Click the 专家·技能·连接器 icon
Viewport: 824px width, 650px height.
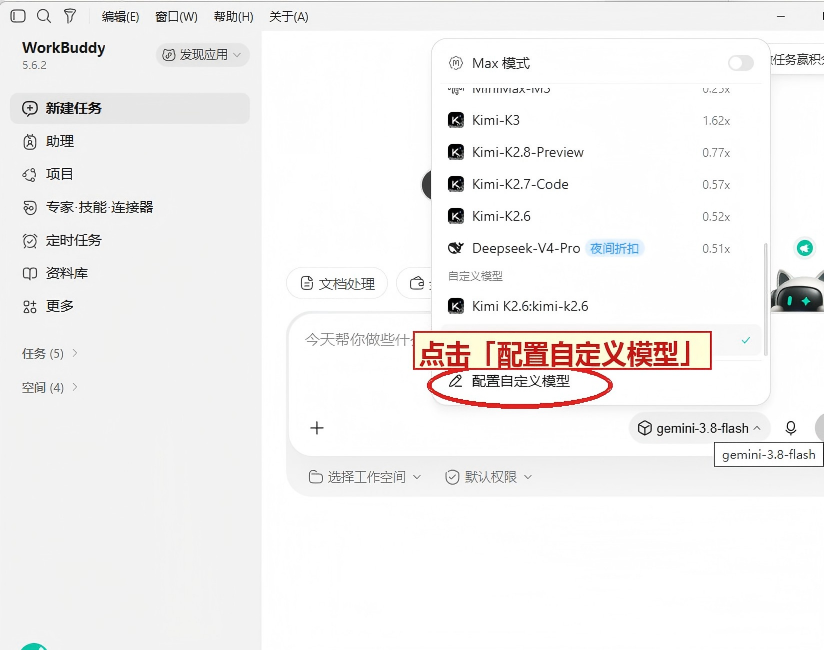point(30,208)
